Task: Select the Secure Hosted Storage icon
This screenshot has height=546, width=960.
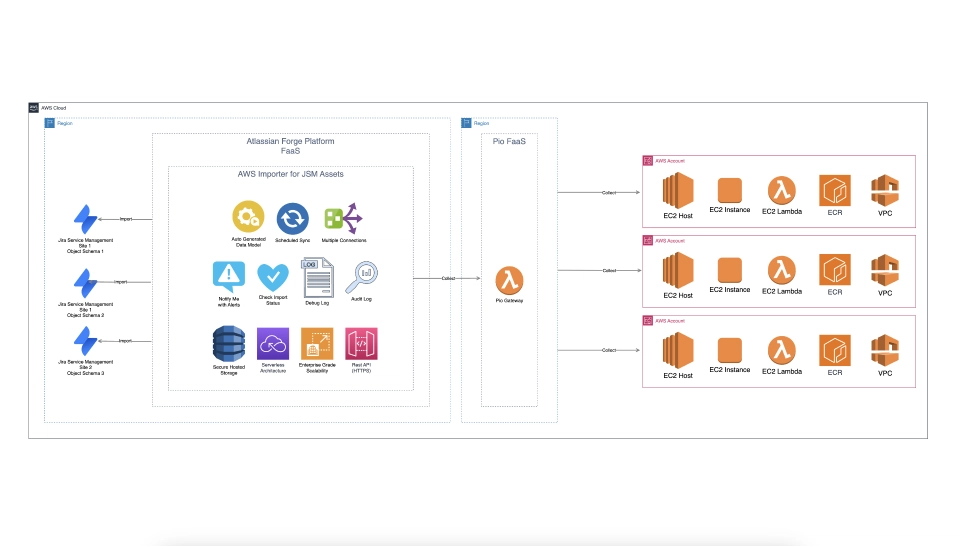Action: (229, 344)
